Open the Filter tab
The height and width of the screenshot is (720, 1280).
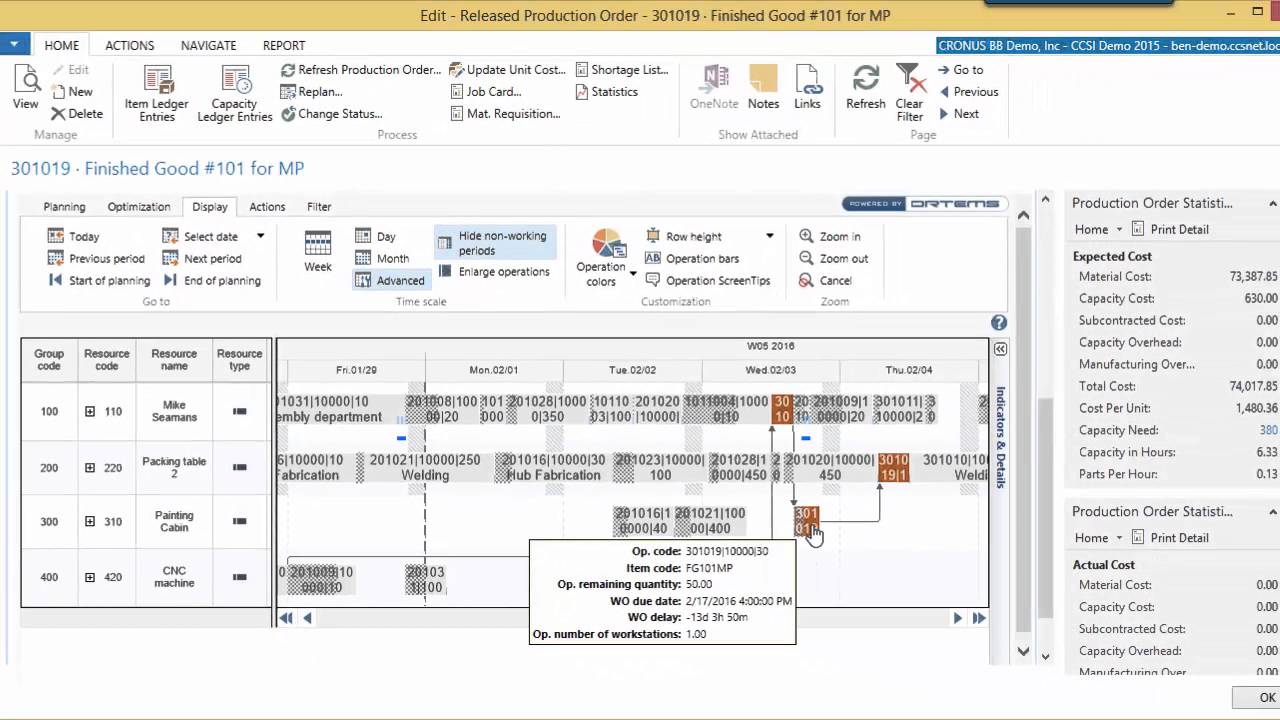(319, 207)
